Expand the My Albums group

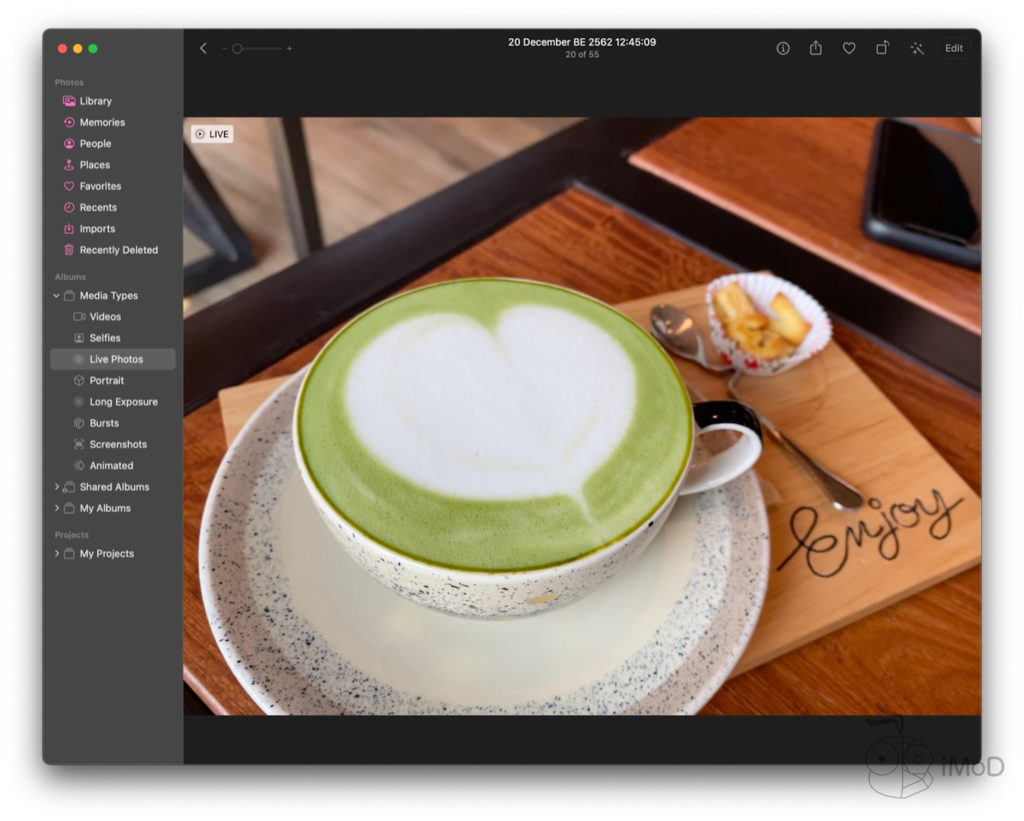point(57,509)
